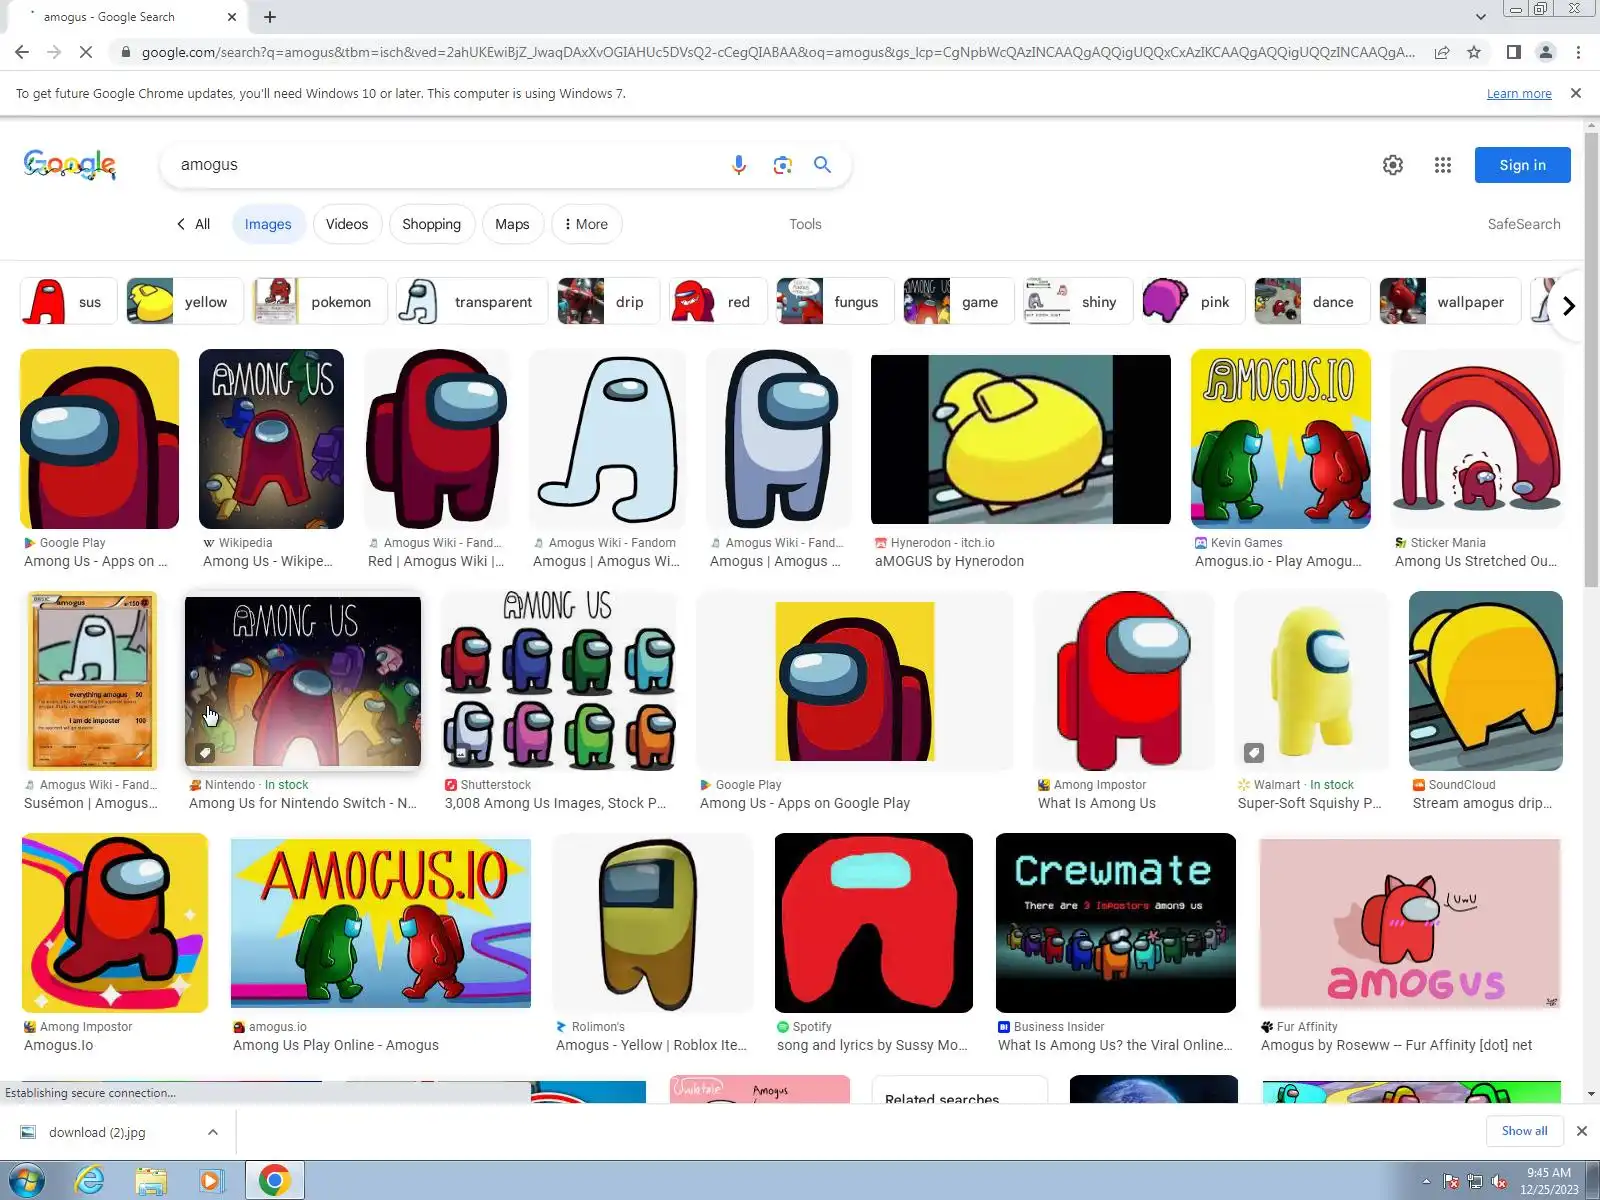The width and height of the screenshot is (1600, 1200).
Task: Open Google quick settings gear
Action: 1393,165
